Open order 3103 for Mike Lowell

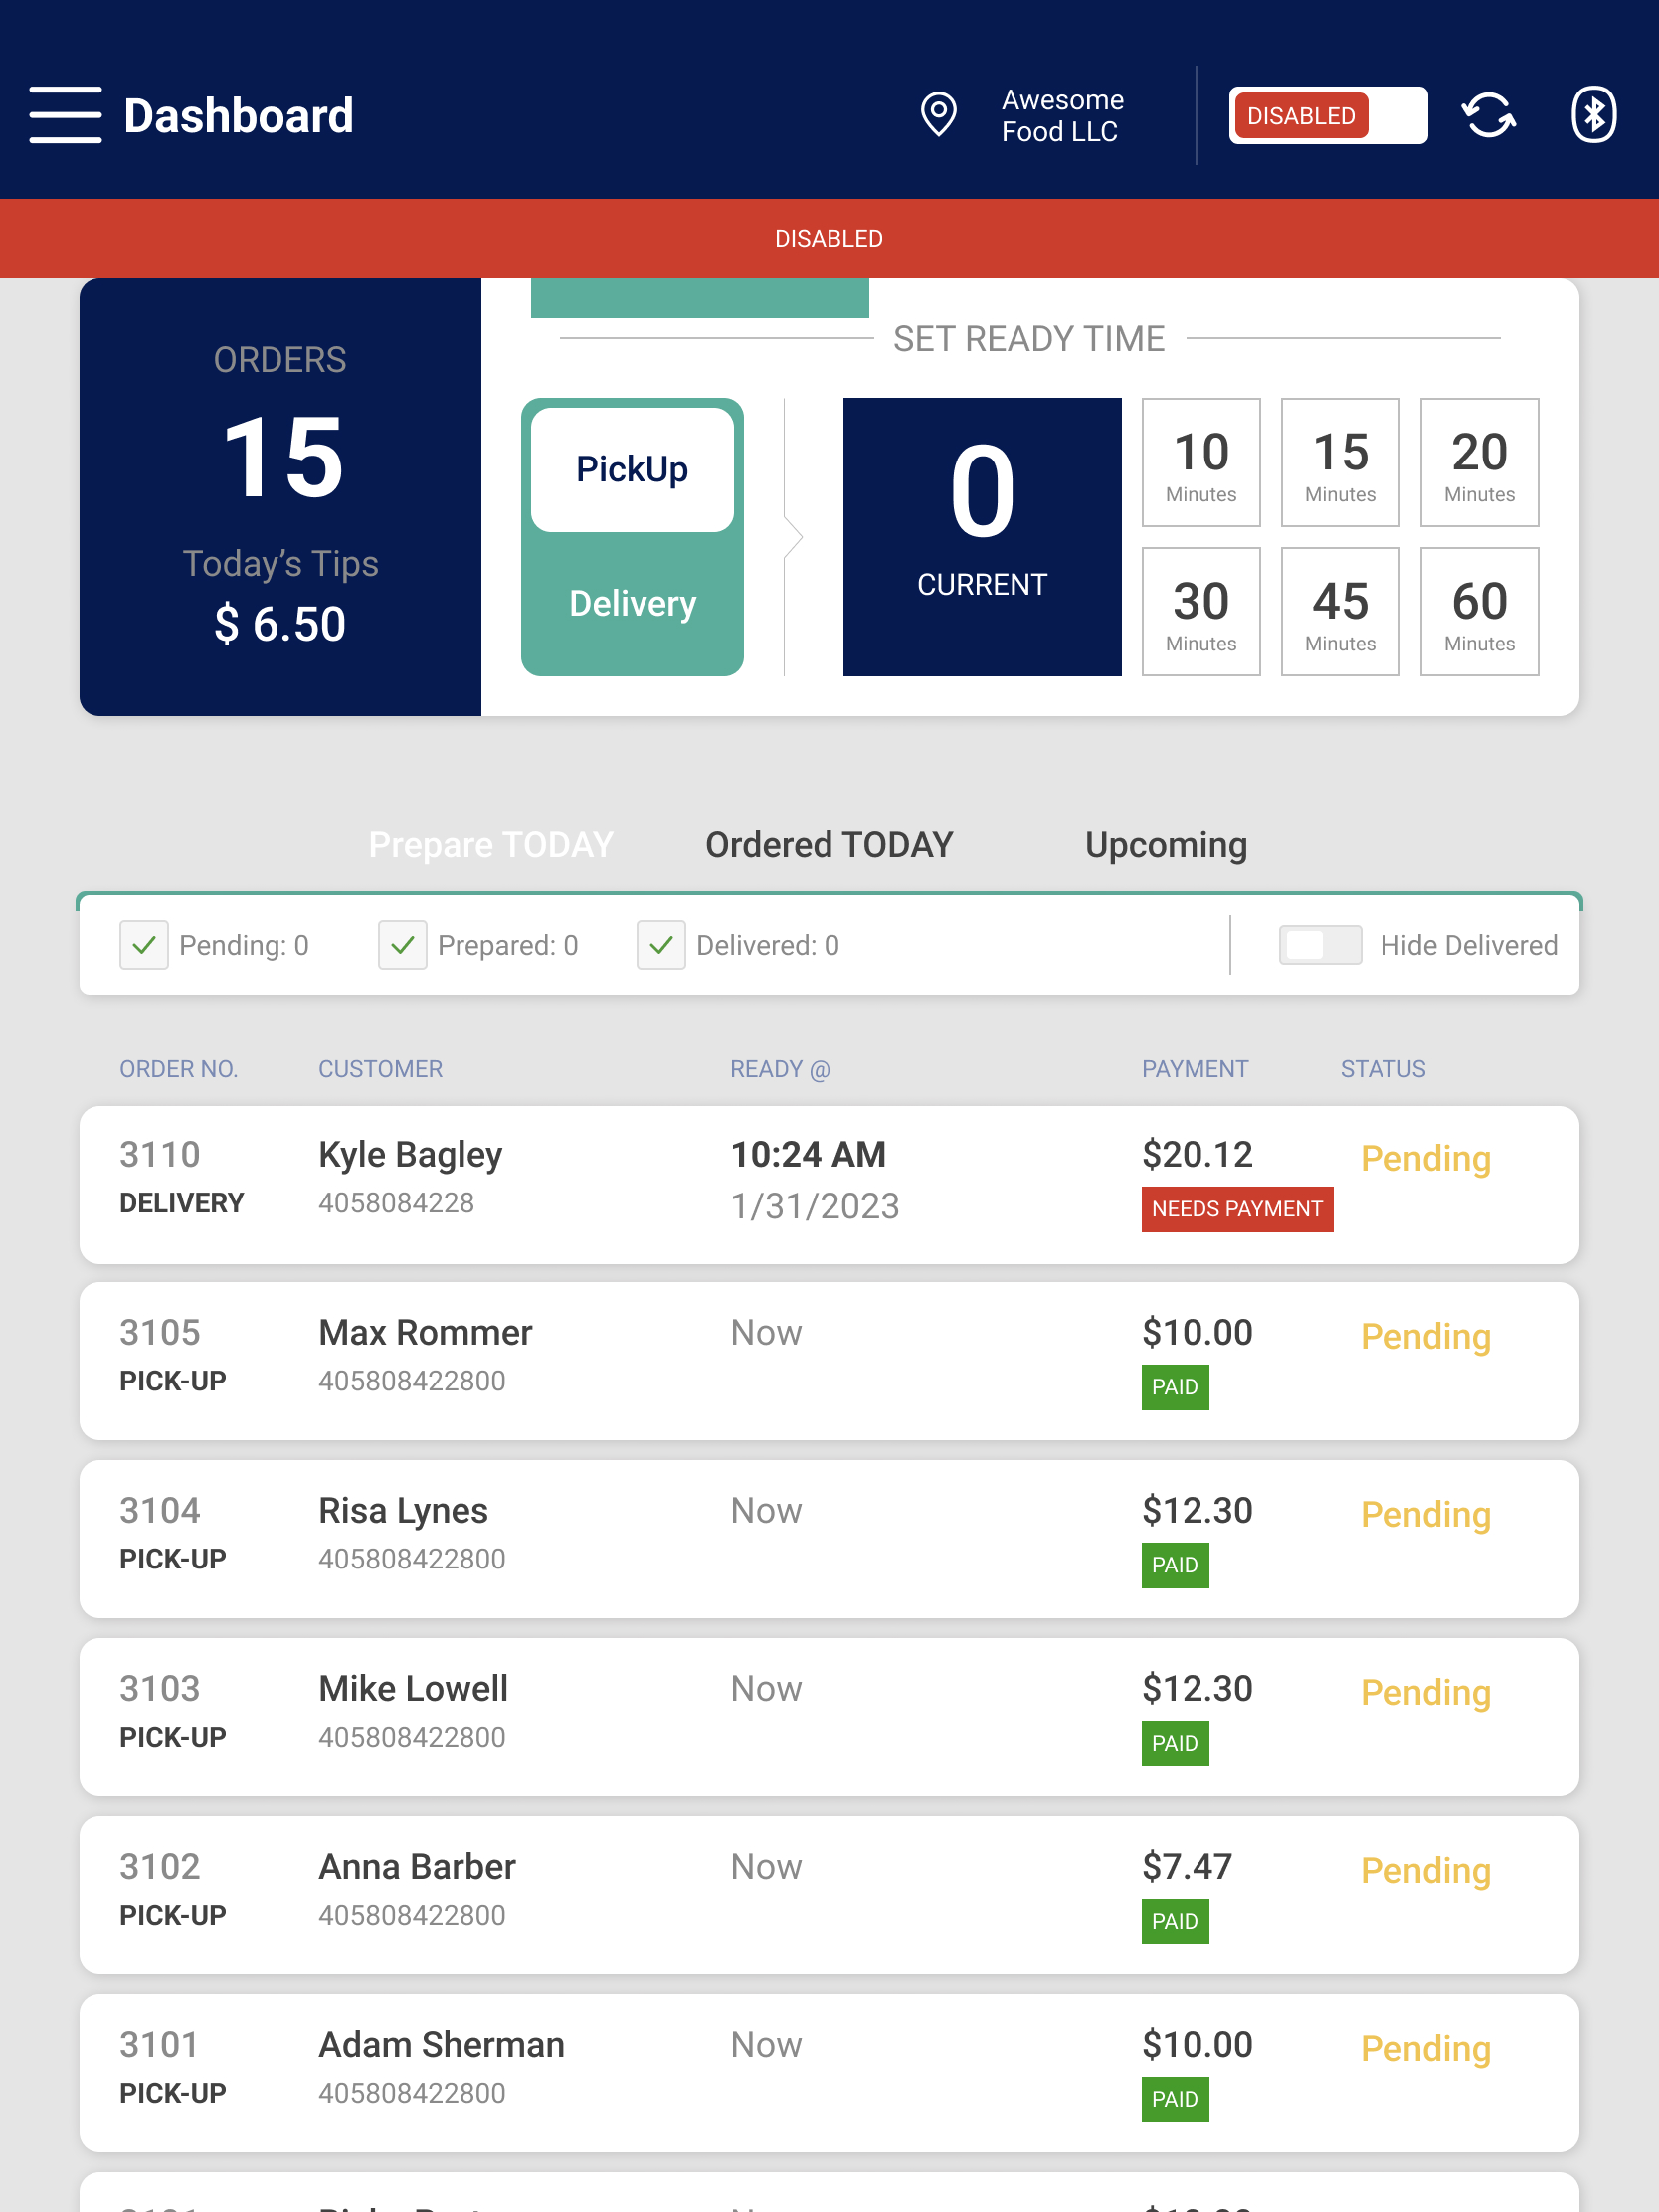pos(829,1717)
